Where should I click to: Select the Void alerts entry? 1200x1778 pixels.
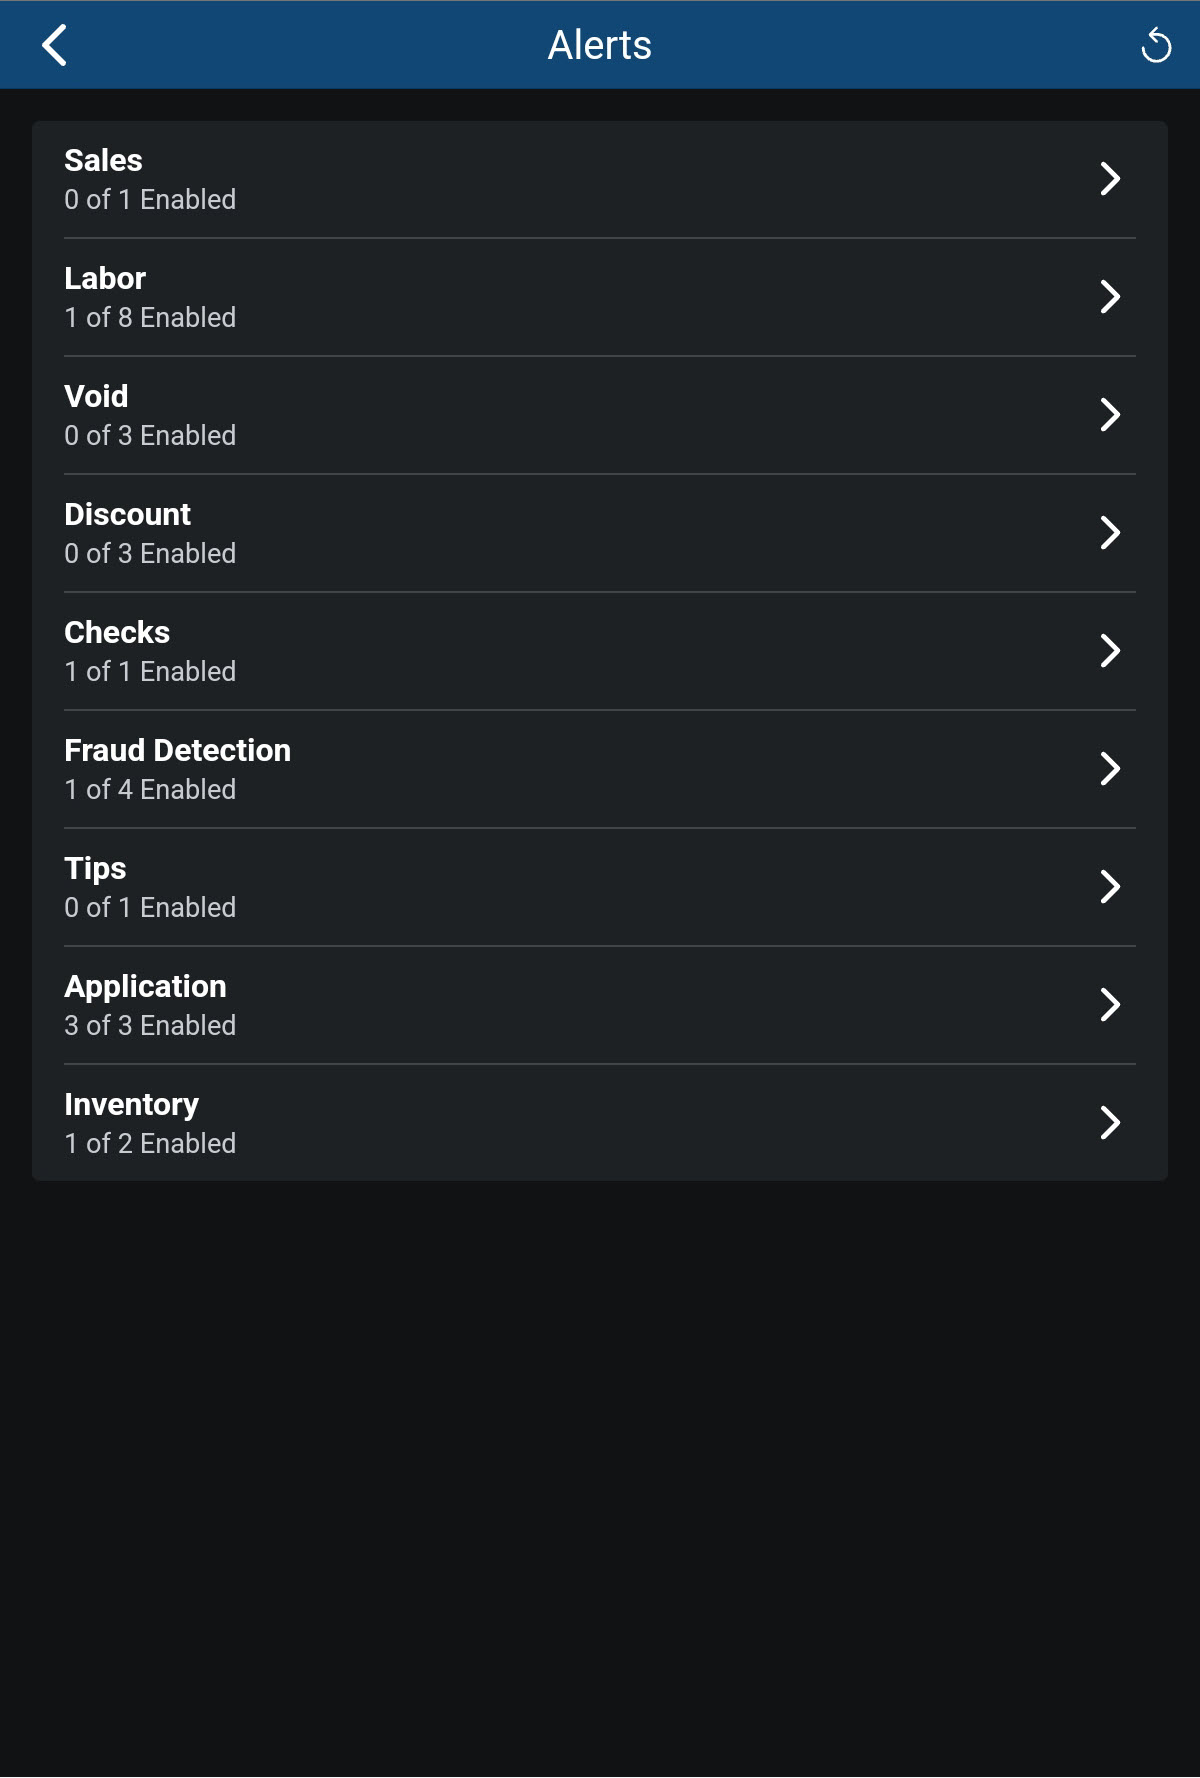pos(150,416)
